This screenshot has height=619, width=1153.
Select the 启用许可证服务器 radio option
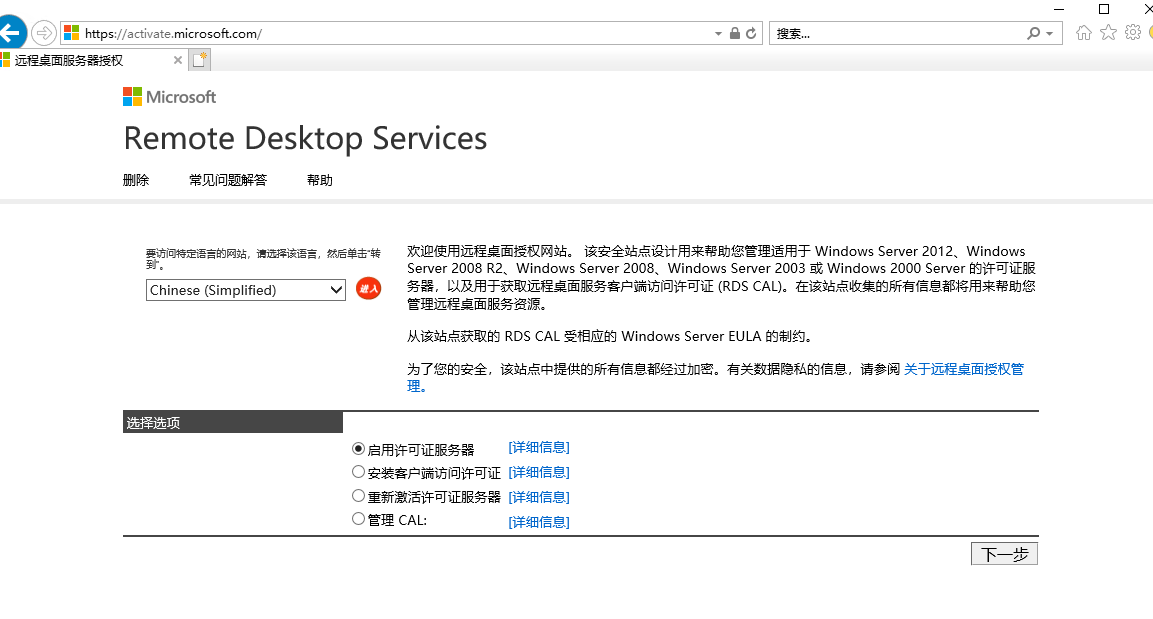358,448
